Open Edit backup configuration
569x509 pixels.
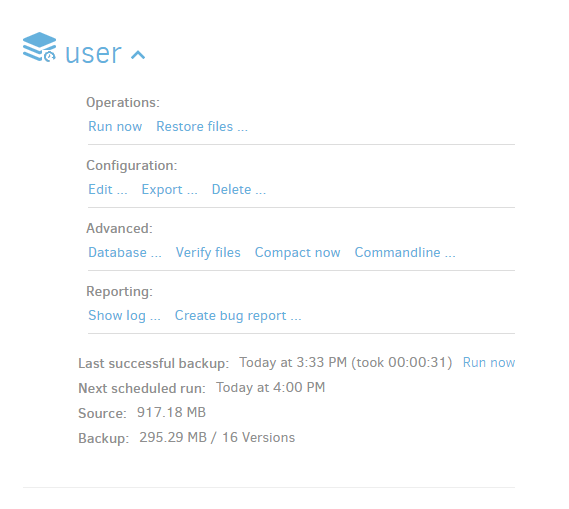(108, 190)
